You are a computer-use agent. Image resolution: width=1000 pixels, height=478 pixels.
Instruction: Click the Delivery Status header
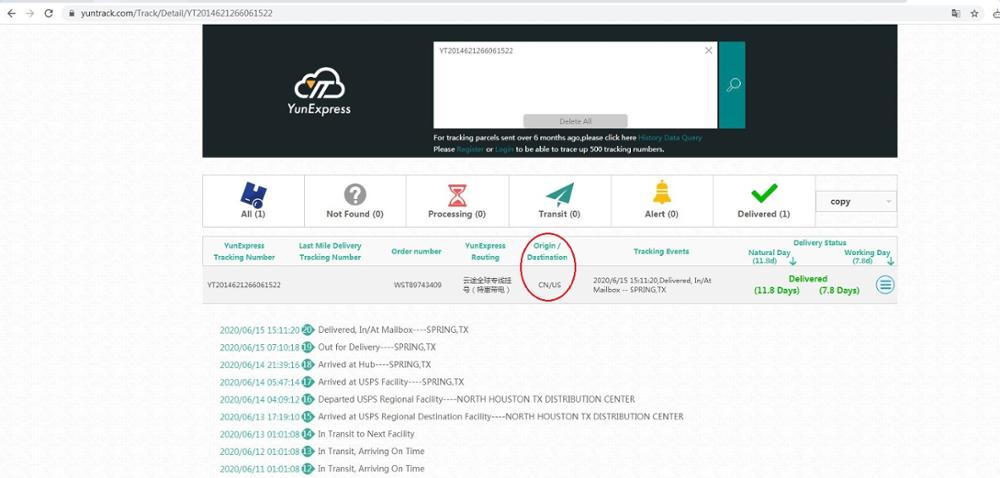[820, 243]
